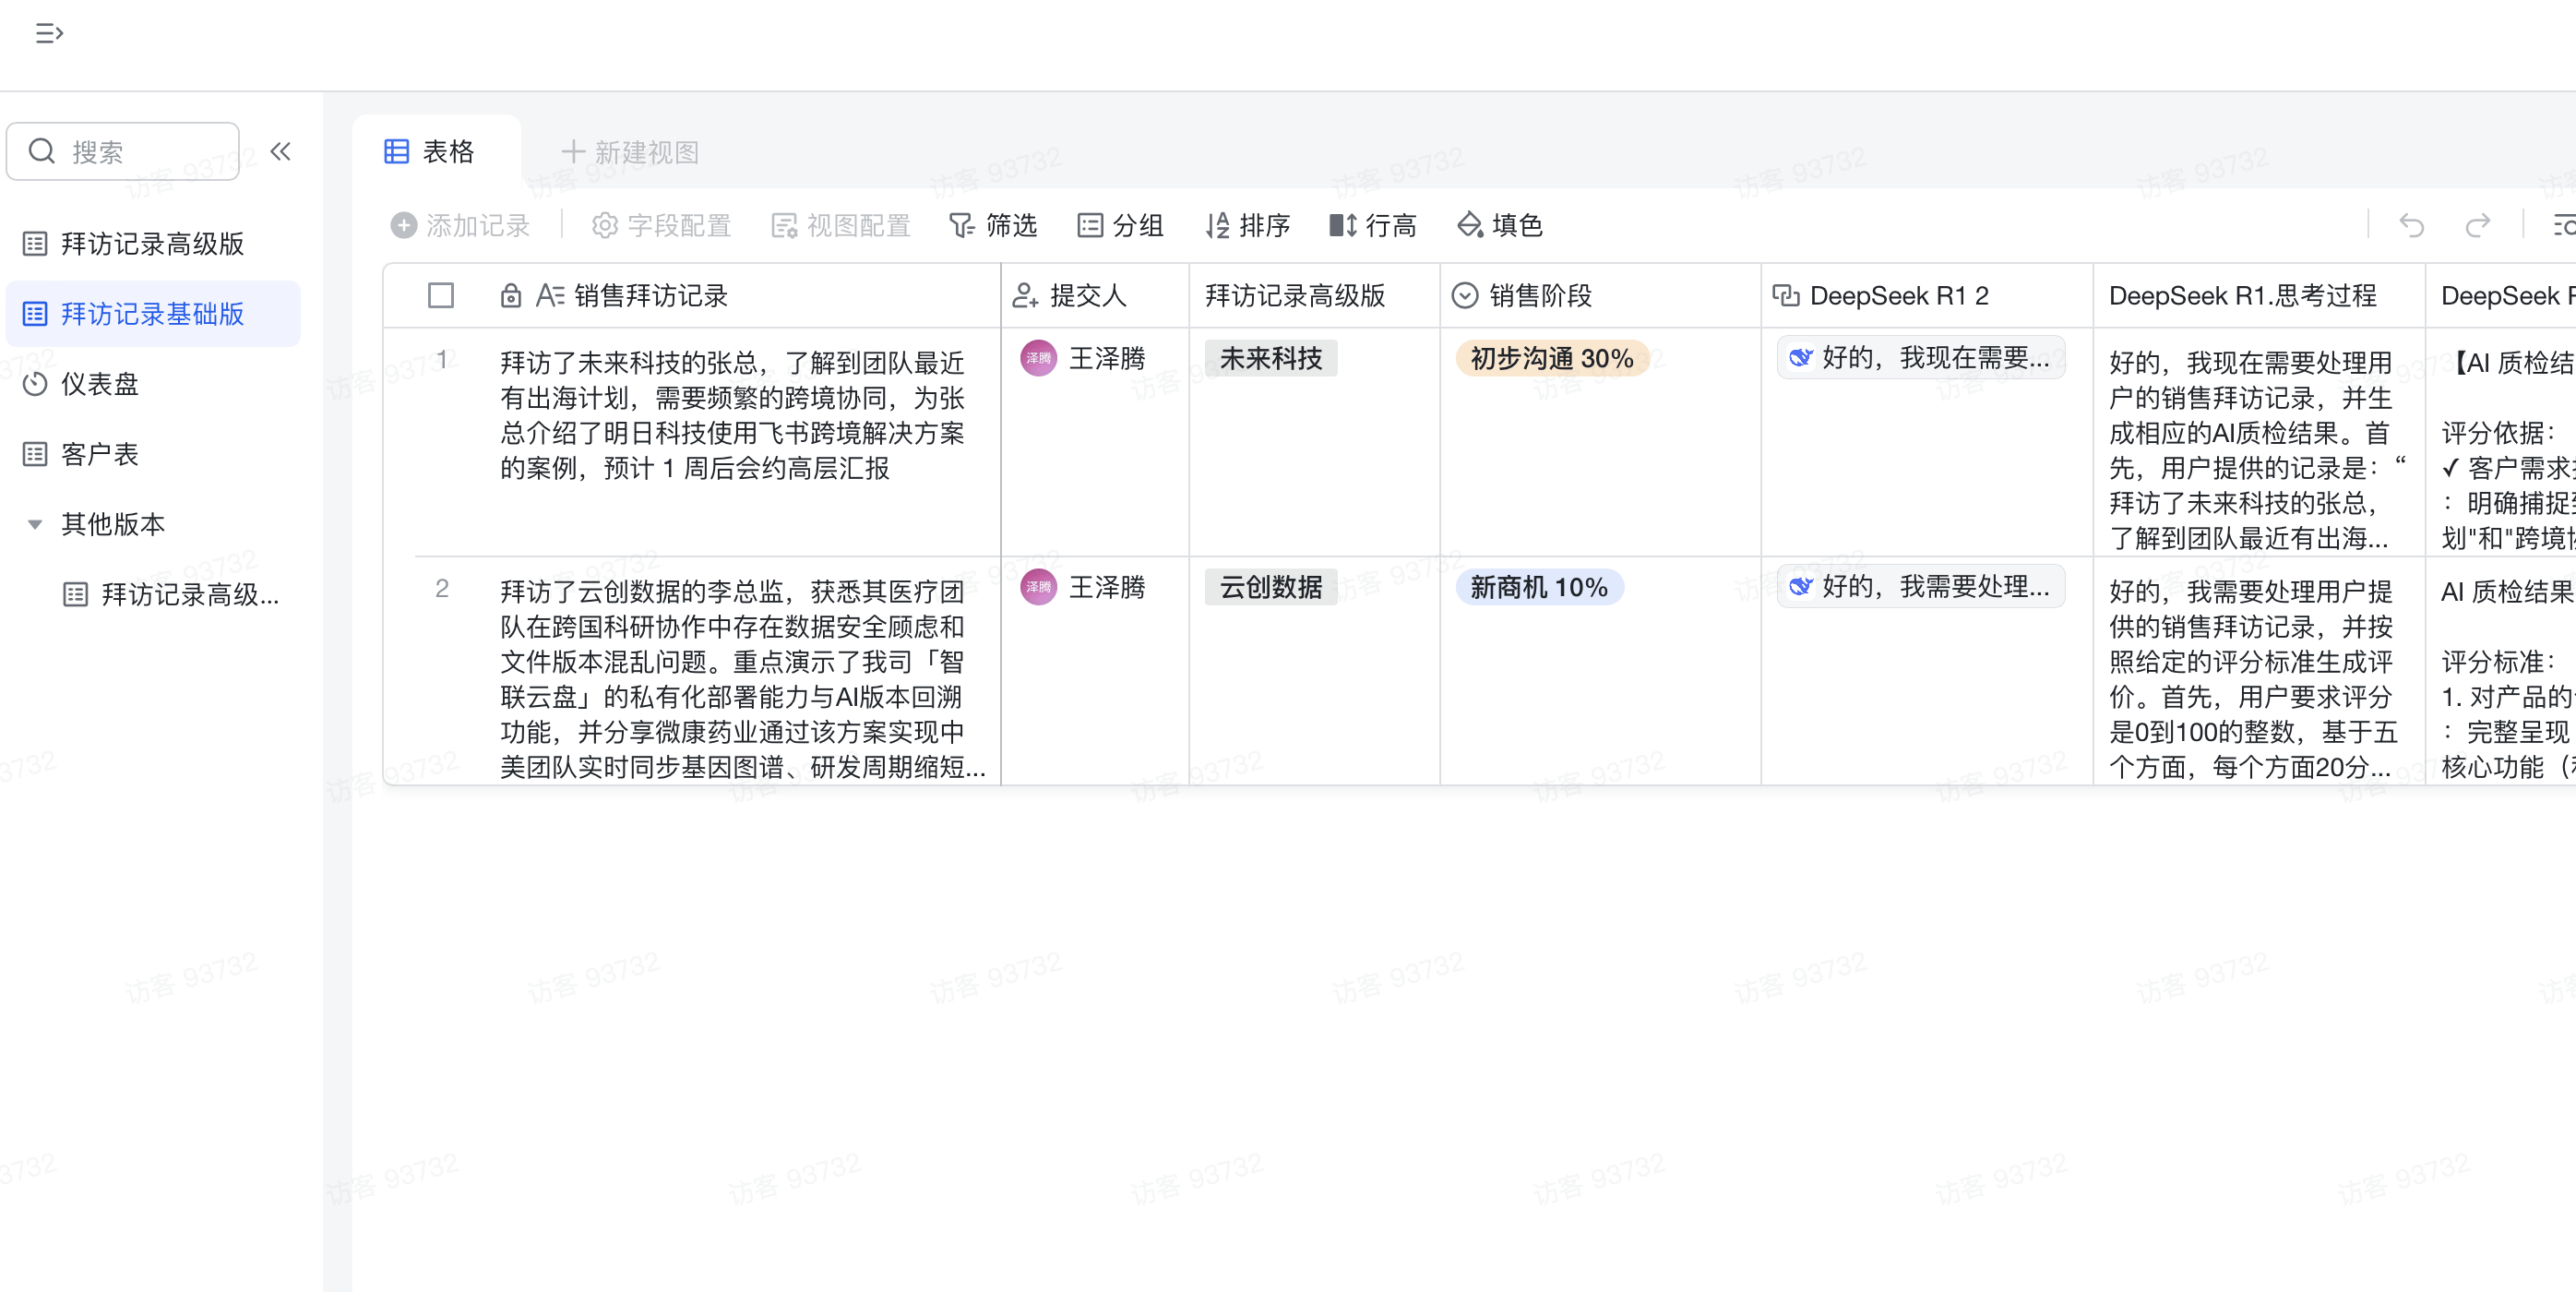
Task: Click the field icon in DeepSeek R1 2 header
Action: click(x=1785, y=296)
